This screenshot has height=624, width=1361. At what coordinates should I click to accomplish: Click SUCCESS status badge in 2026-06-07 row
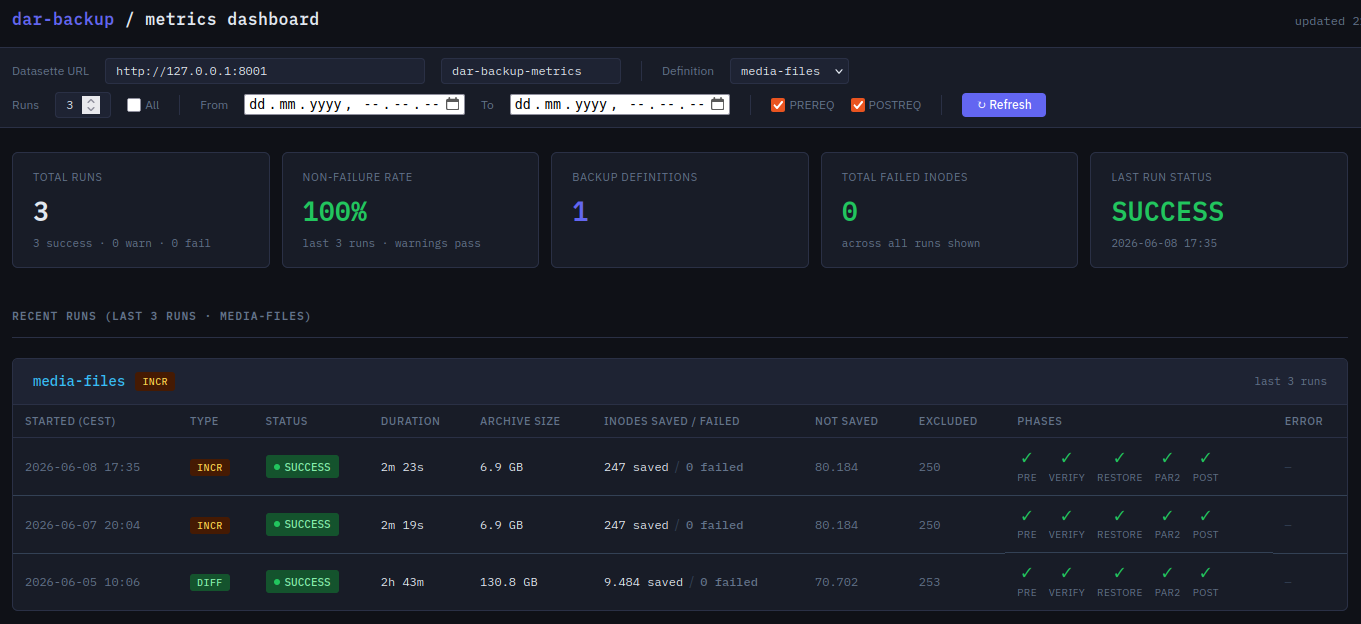302,524
